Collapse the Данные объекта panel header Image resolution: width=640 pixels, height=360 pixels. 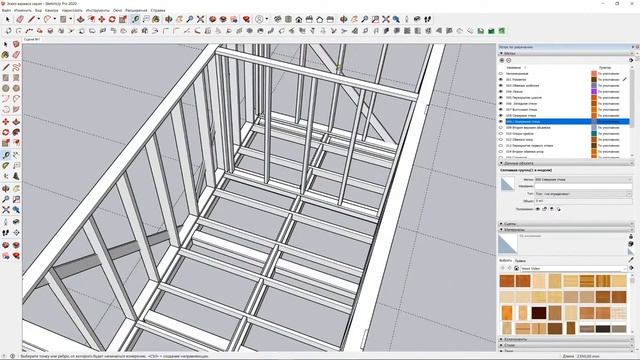(x=566, y=163)
